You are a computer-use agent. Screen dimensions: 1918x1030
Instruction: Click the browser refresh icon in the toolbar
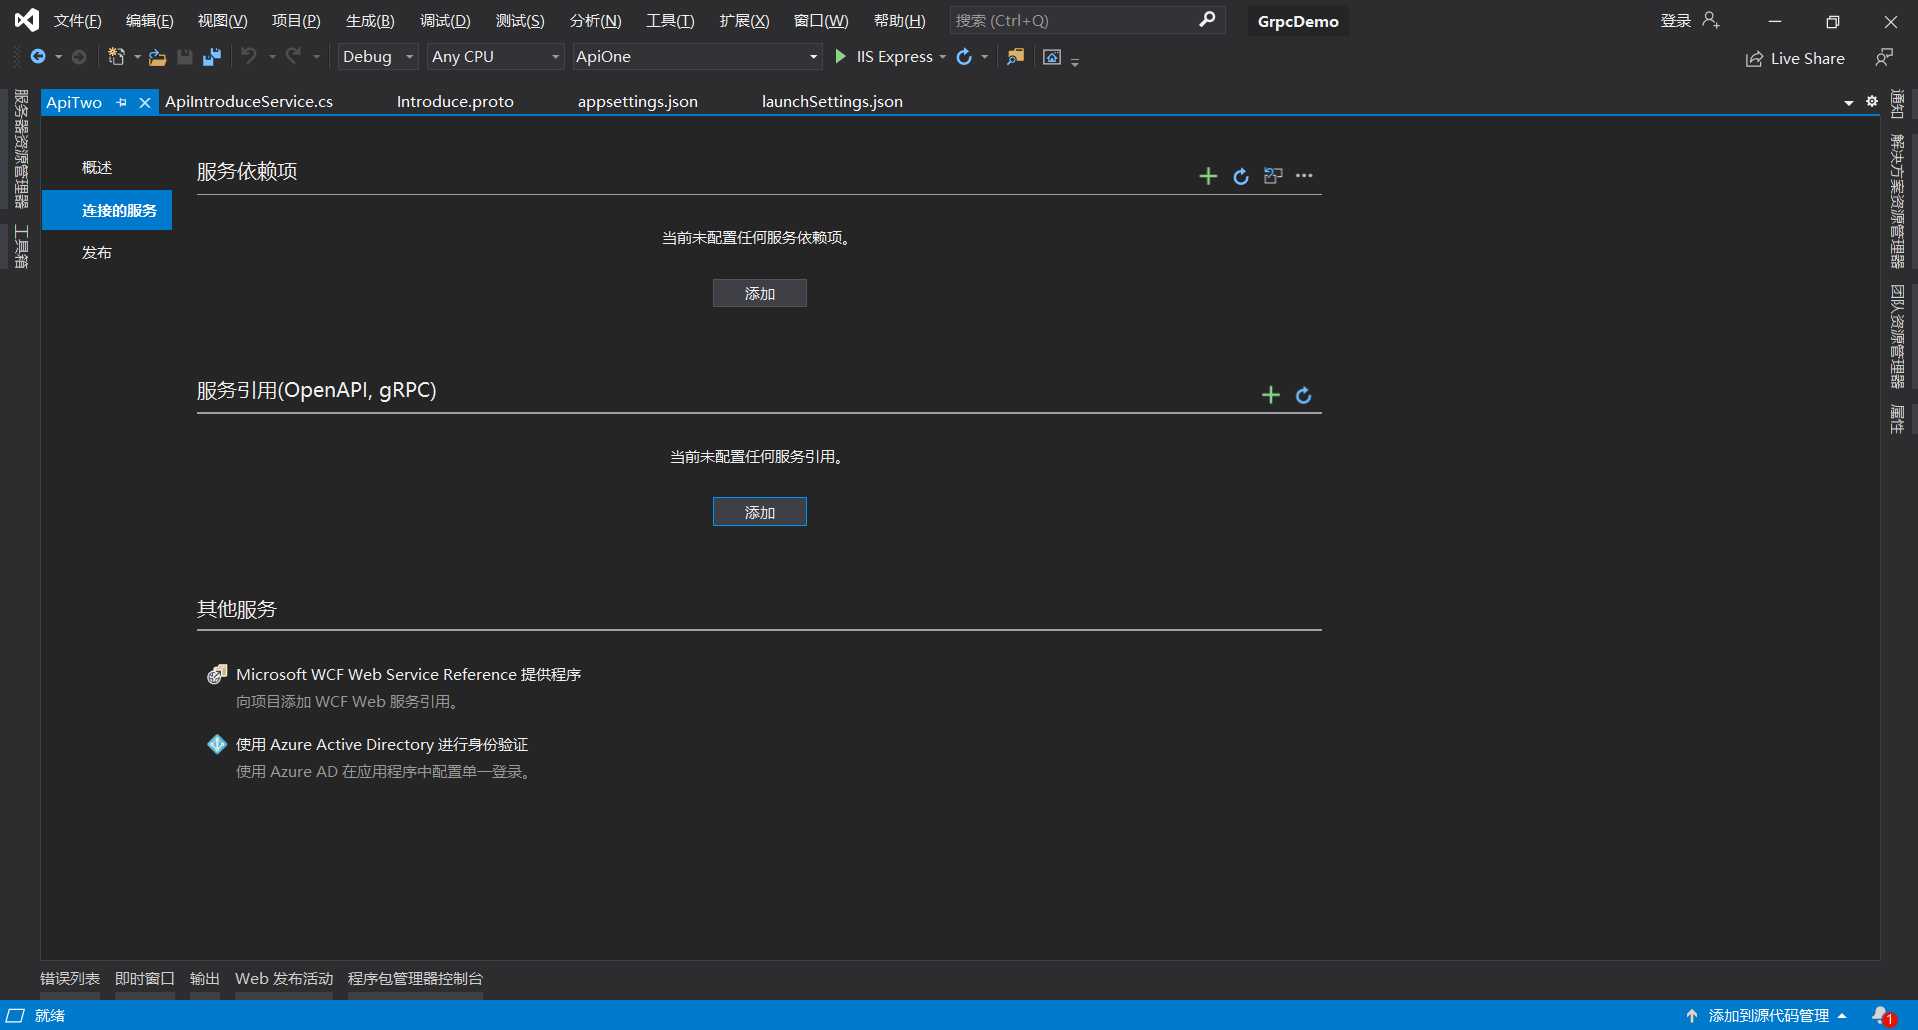tap(964, 57)
